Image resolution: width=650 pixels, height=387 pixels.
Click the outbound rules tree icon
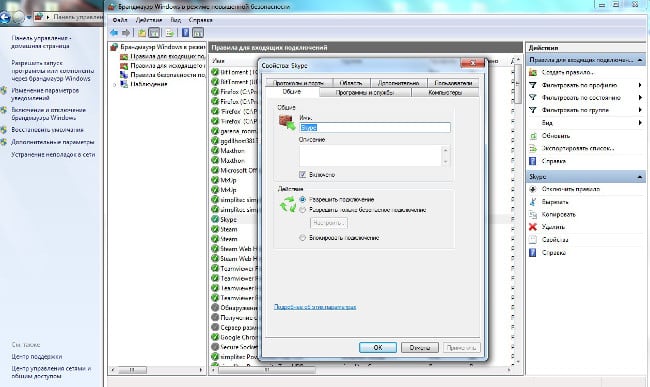[x=124, y=65]
